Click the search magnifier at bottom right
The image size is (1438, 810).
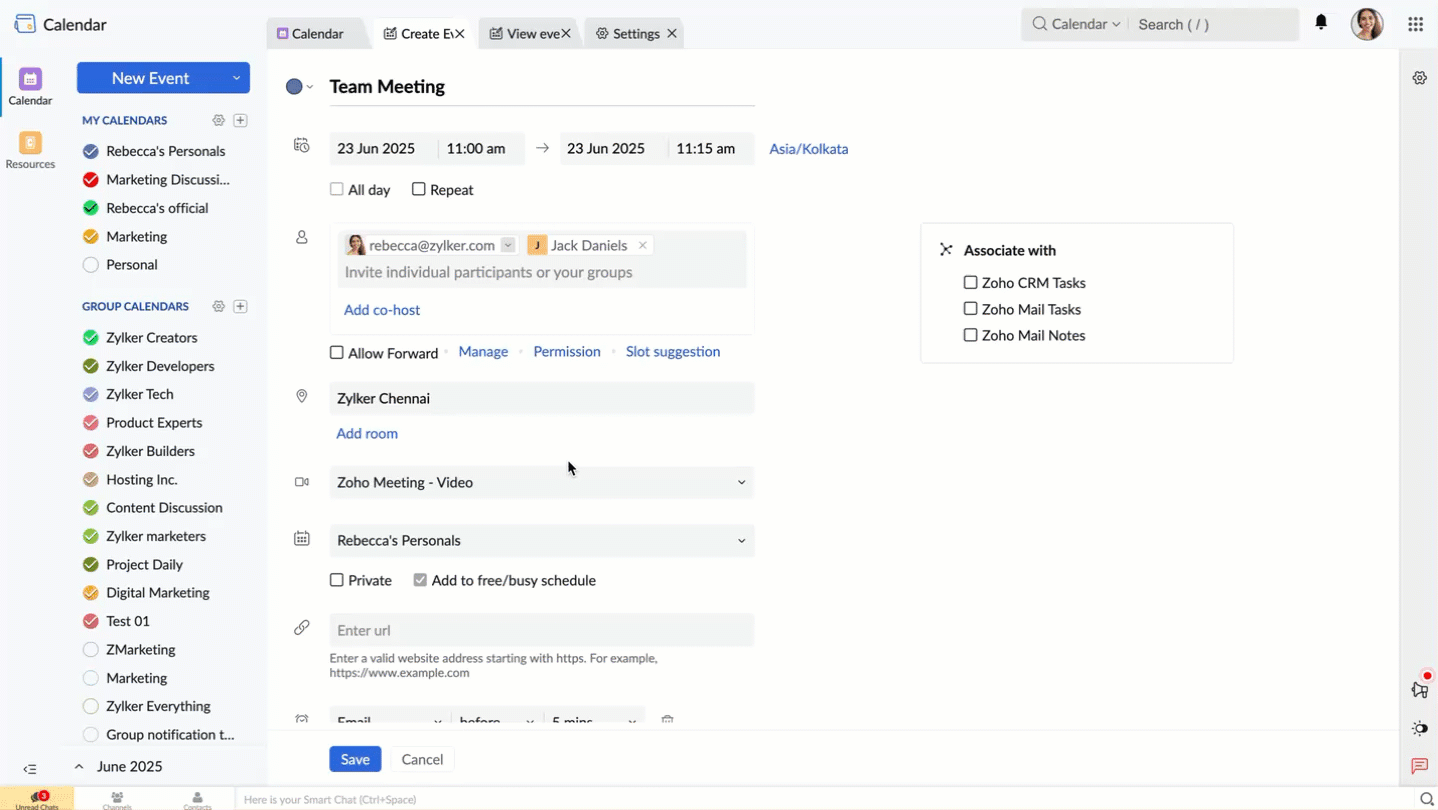(1427, 799)
